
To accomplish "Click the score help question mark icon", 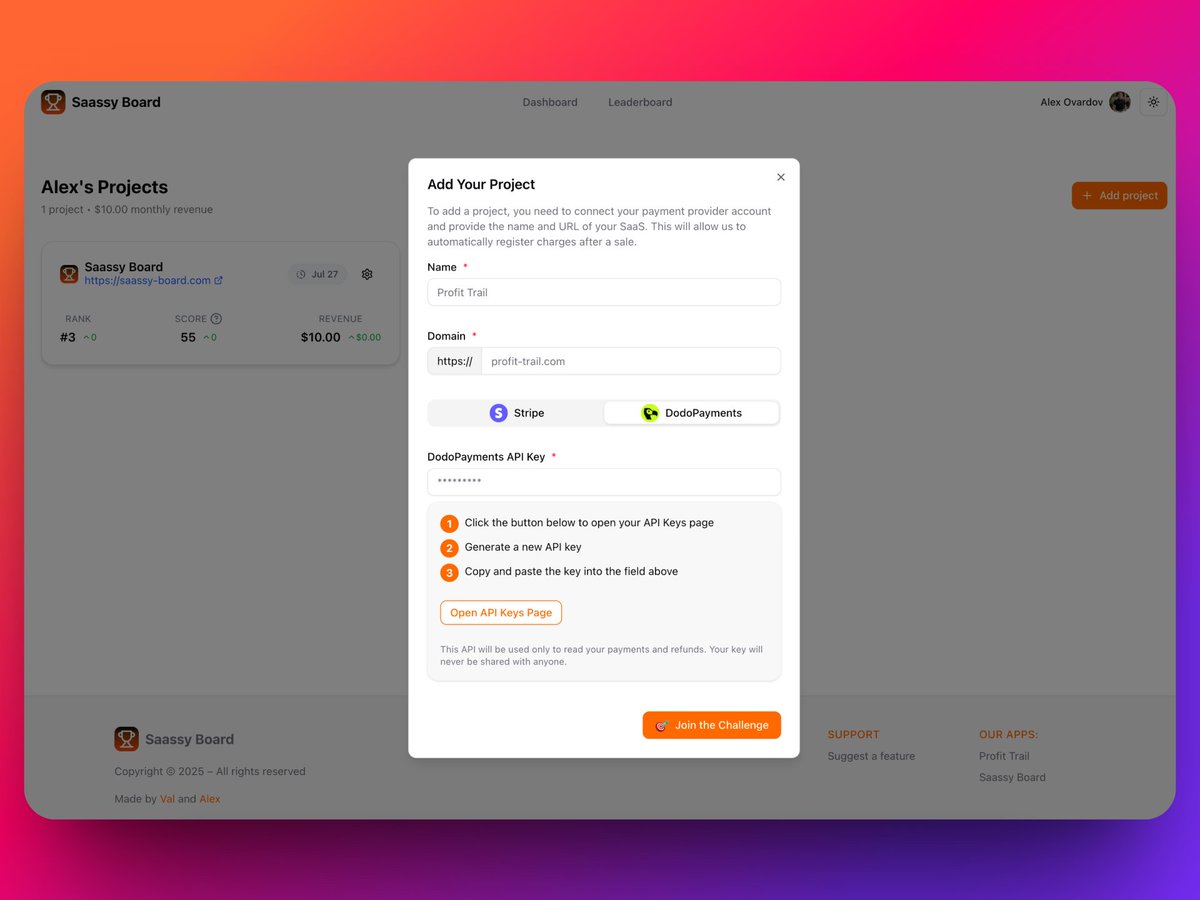I will click(x=216, y=319).
